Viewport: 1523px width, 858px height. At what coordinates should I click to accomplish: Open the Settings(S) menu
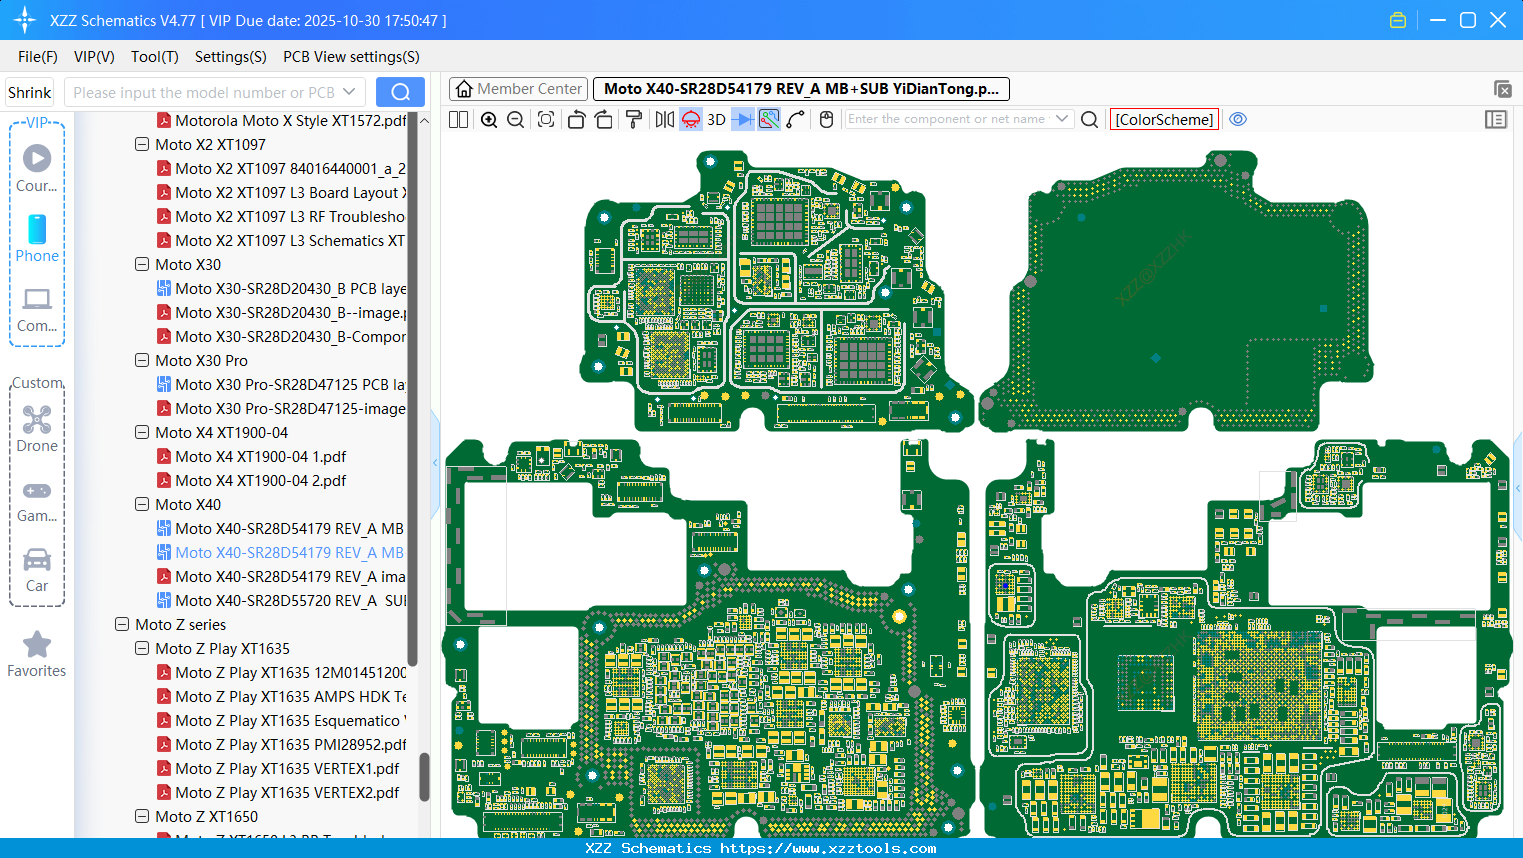coord(231,57)
